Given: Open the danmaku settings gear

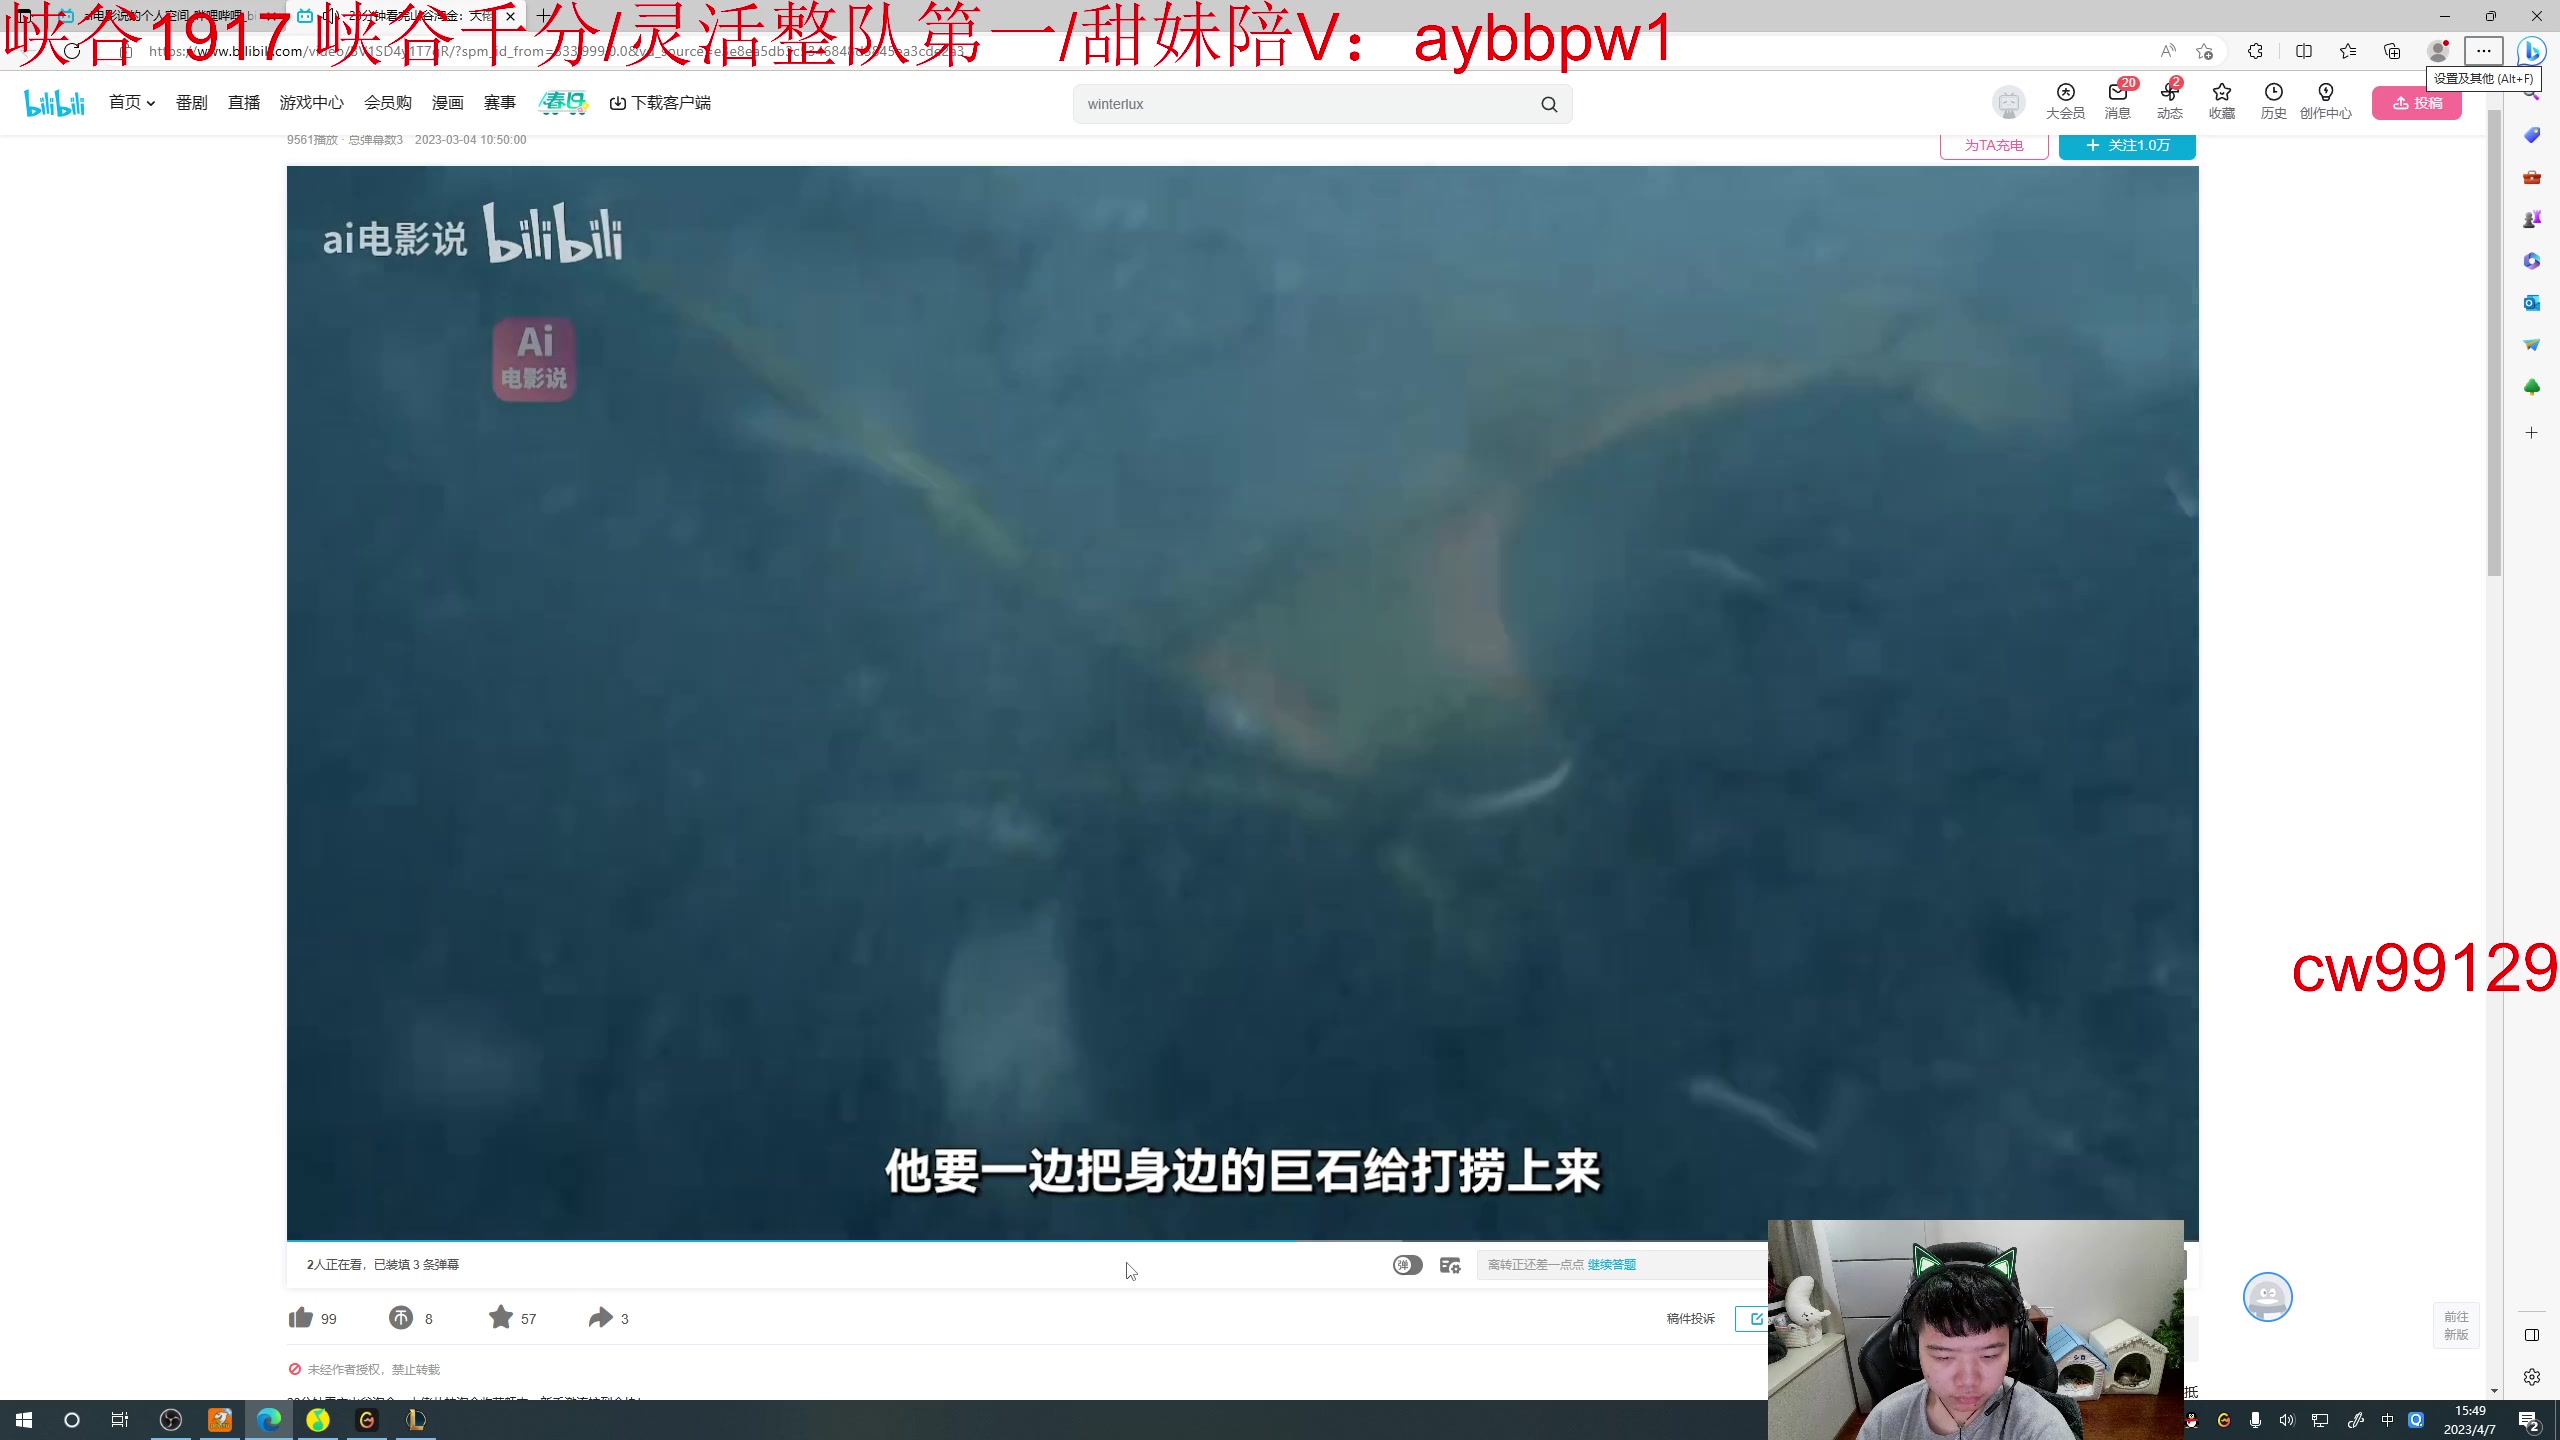Looking at the screenshot, I should tap(1449, 1264).
